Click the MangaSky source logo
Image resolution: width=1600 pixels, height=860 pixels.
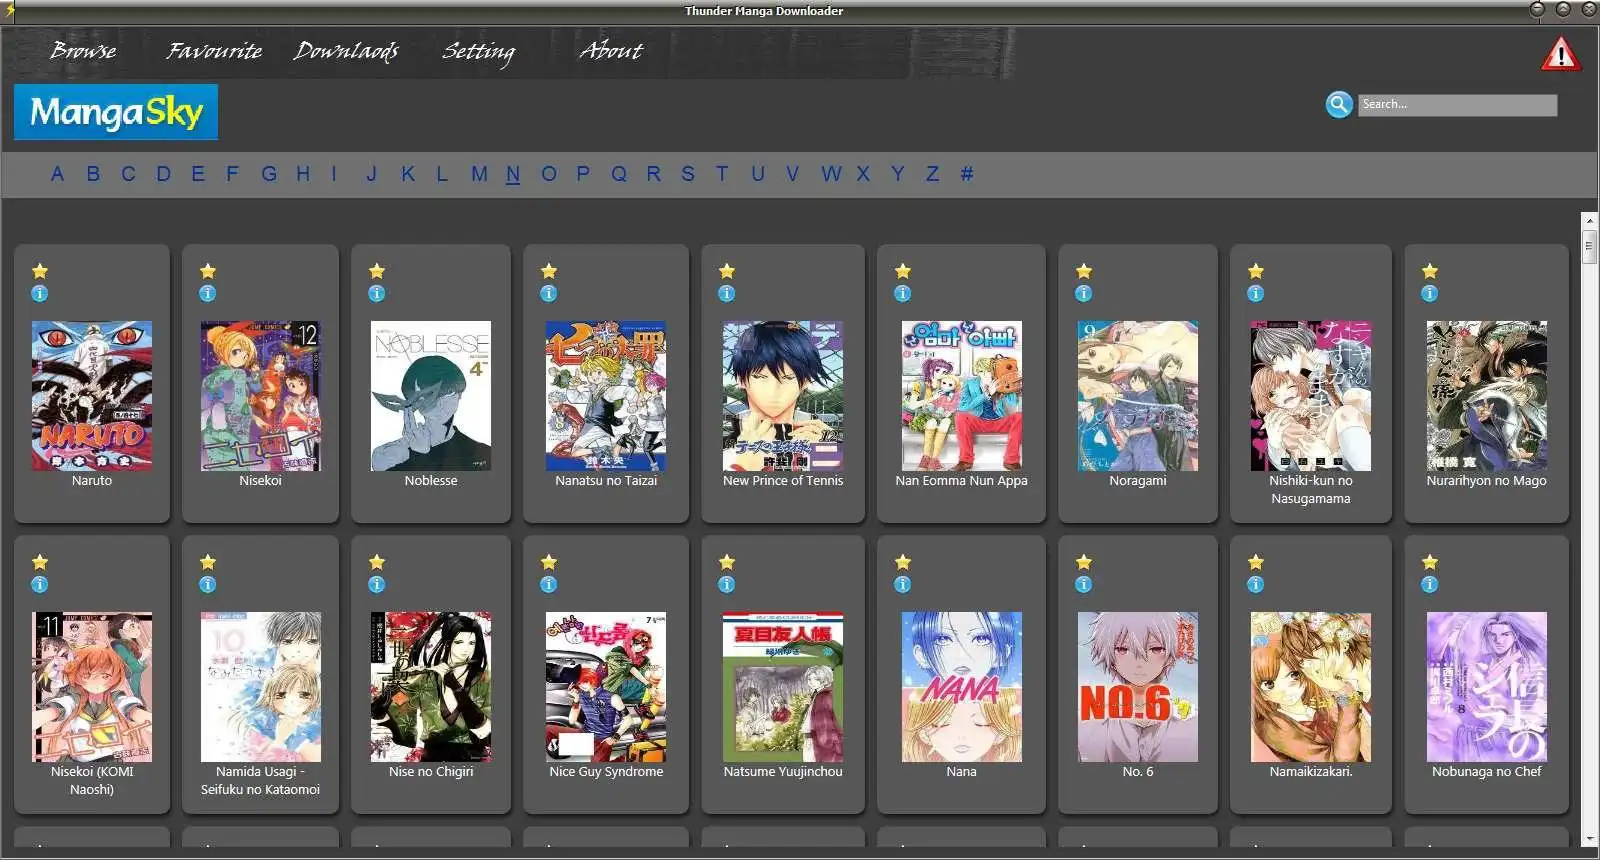(116, 112)
